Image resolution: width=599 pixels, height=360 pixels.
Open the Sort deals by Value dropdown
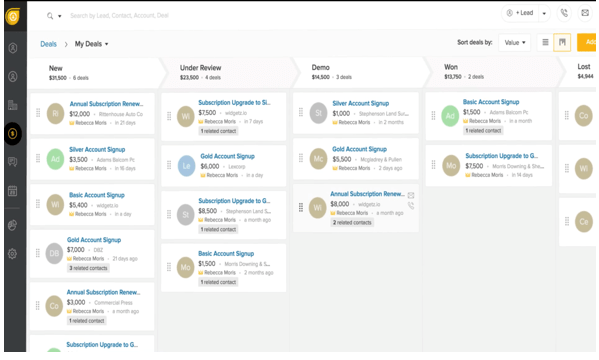click(x=515, y=42)
